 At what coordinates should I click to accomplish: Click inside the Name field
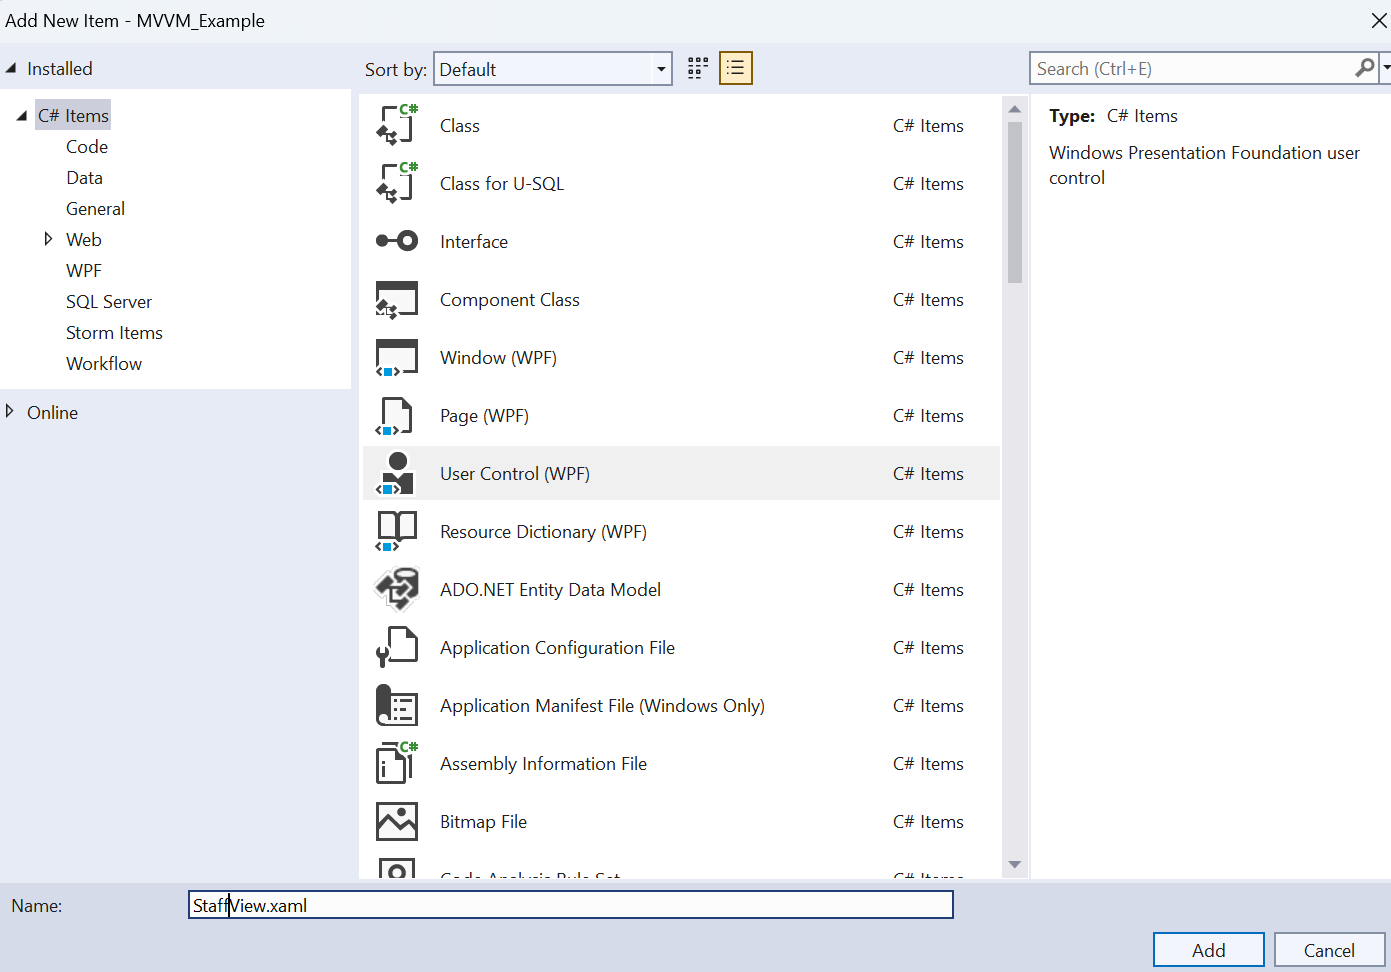(570, 904)
